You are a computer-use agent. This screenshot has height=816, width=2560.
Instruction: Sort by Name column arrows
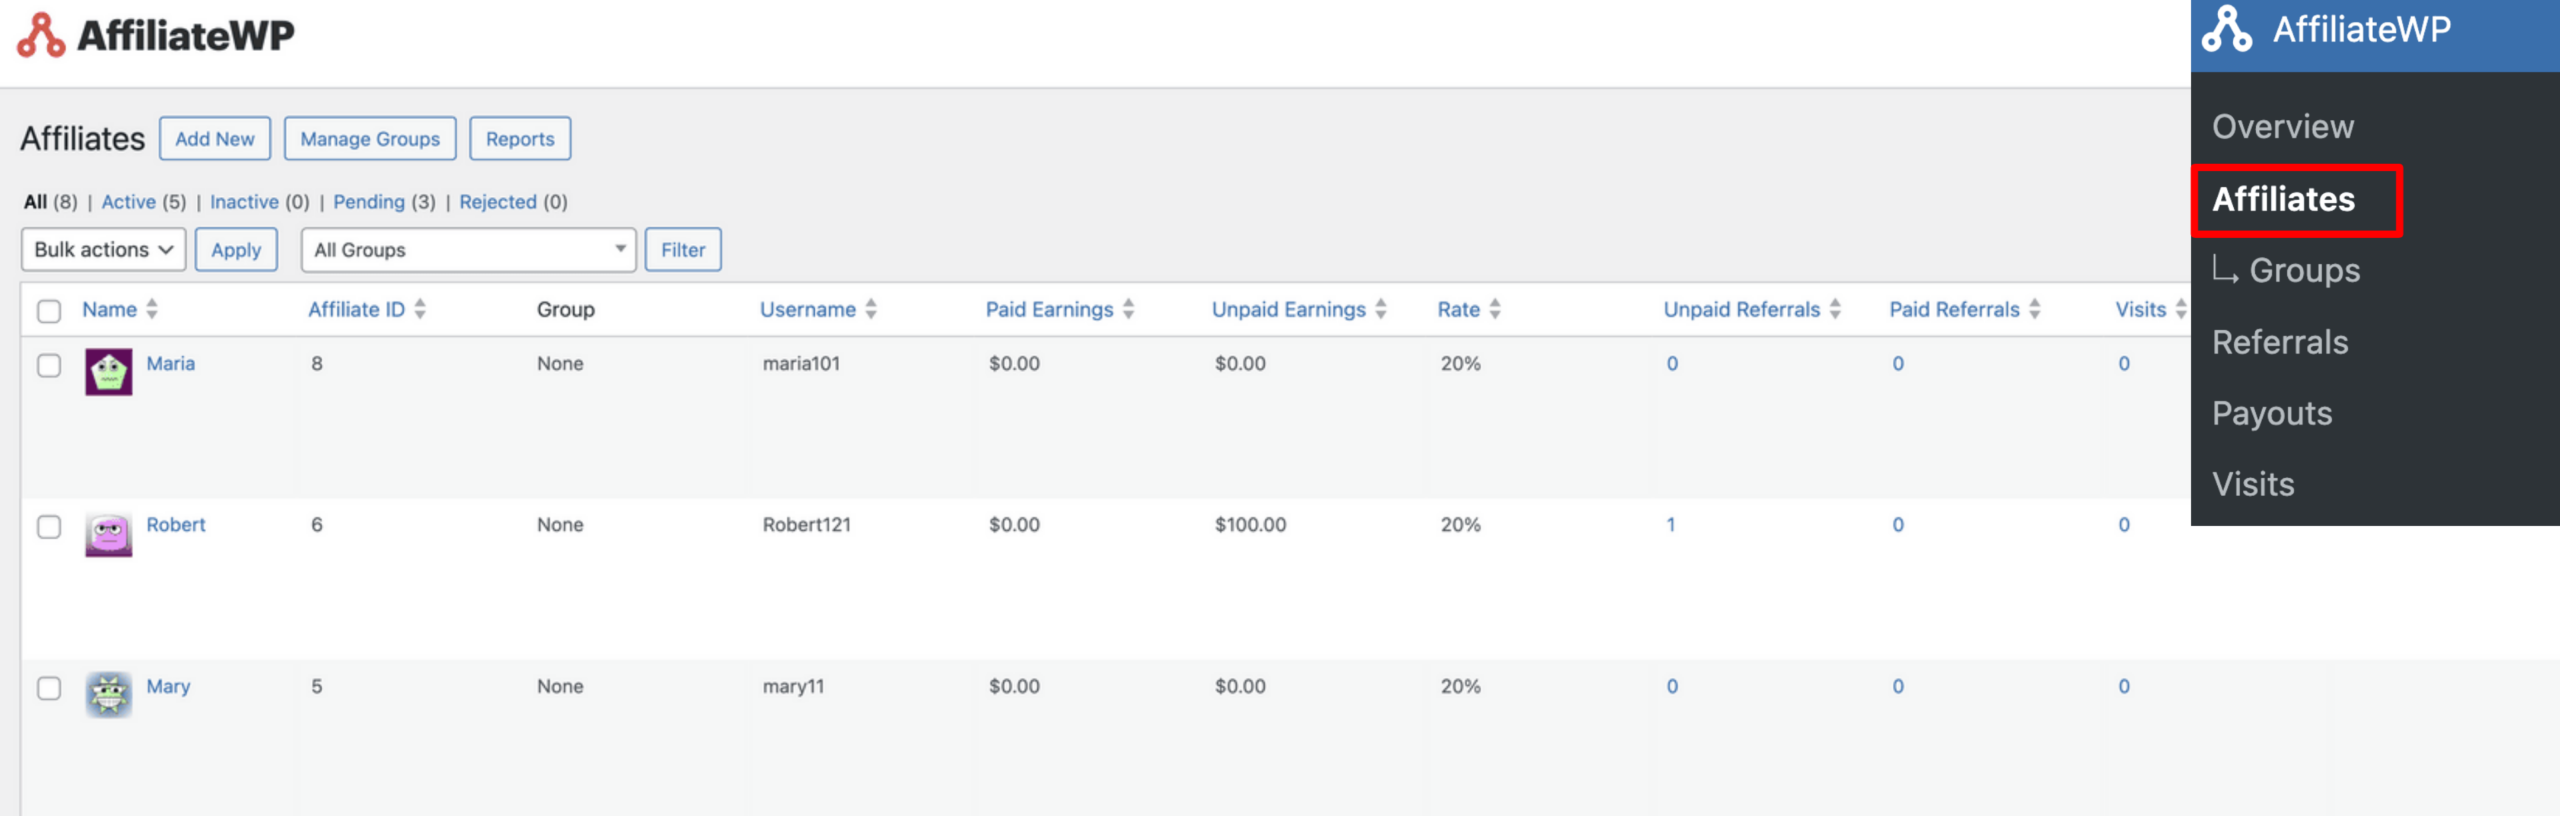point(152,309)
